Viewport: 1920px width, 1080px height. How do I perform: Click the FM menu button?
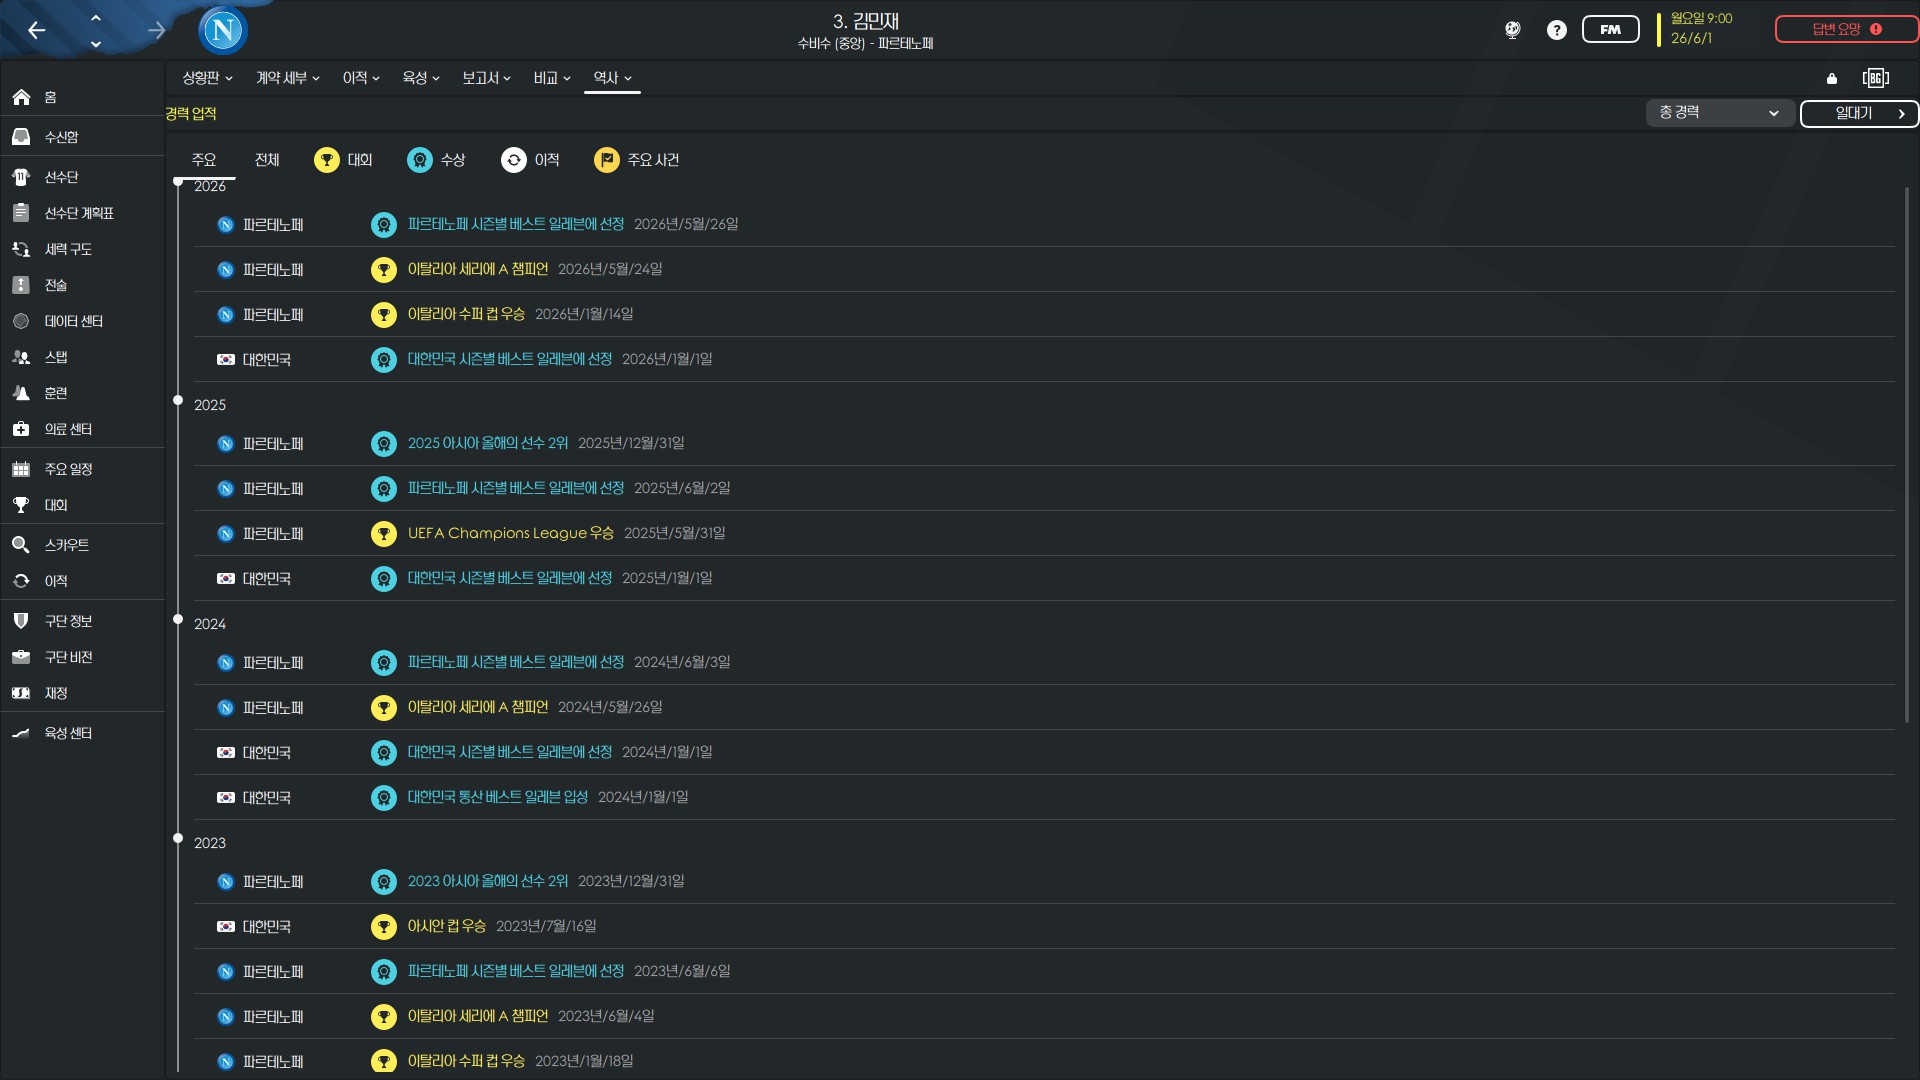tap(1610, 29)
